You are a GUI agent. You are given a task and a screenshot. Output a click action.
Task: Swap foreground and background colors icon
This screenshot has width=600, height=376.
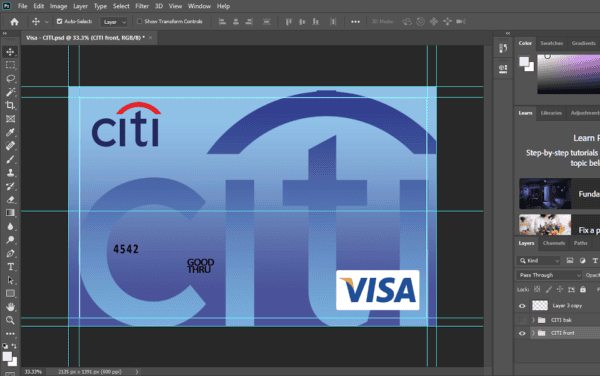(14, 346)
